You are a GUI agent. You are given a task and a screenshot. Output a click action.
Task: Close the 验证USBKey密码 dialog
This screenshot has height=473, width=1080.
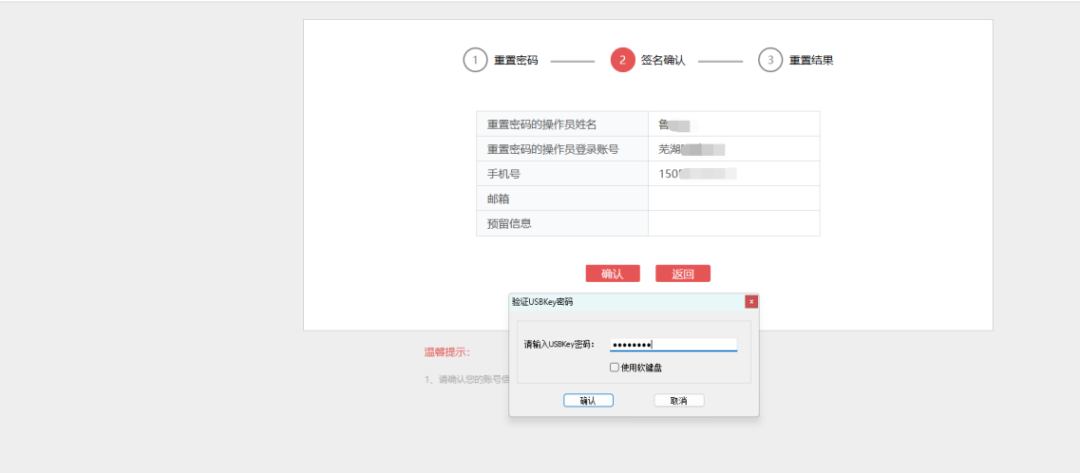(x=751, y=302)
